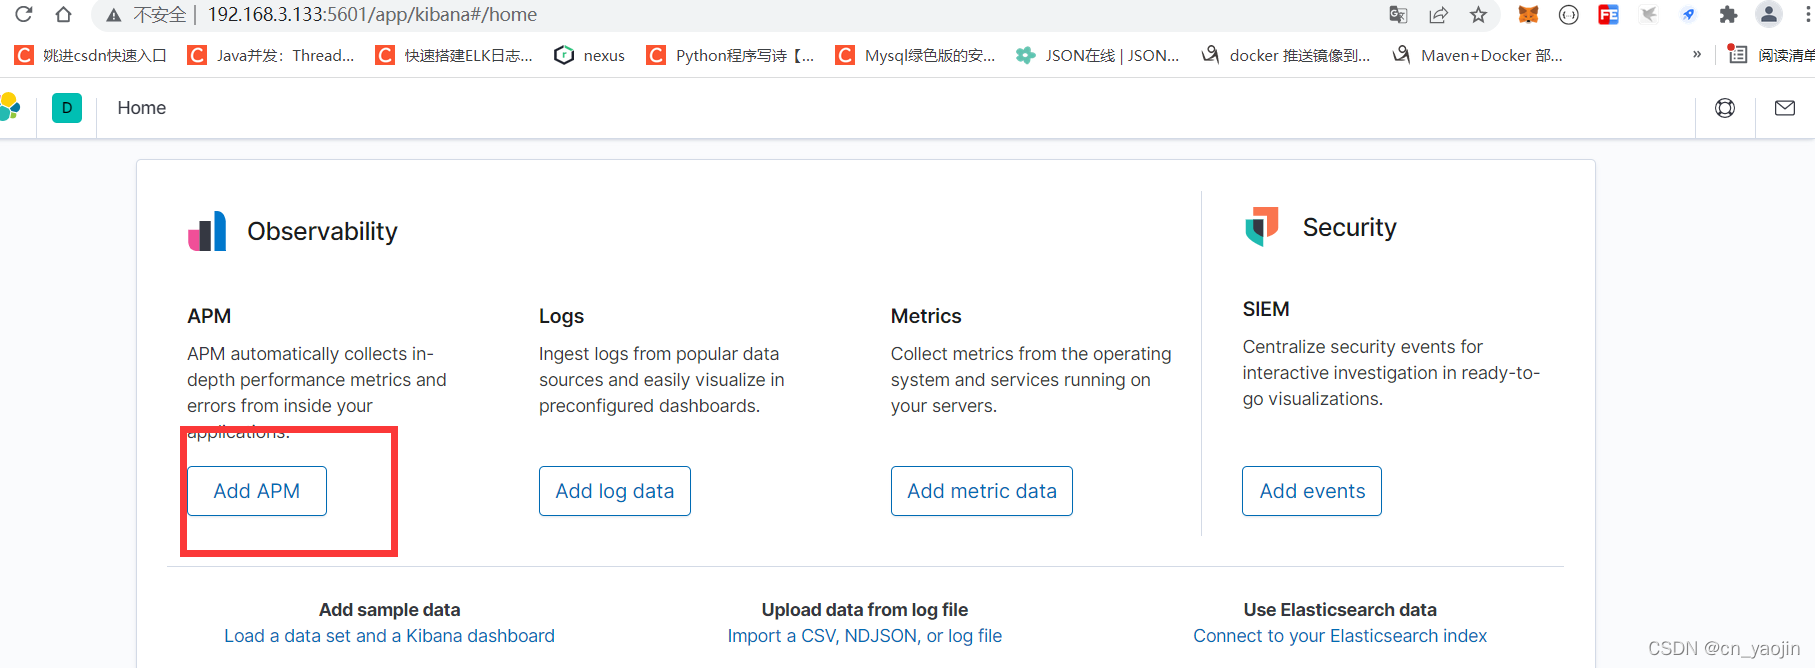The width and height of the screenshot is (1815, 668).
Task: Click the Observability bar chart logo
Action: (x=207, y=231)
